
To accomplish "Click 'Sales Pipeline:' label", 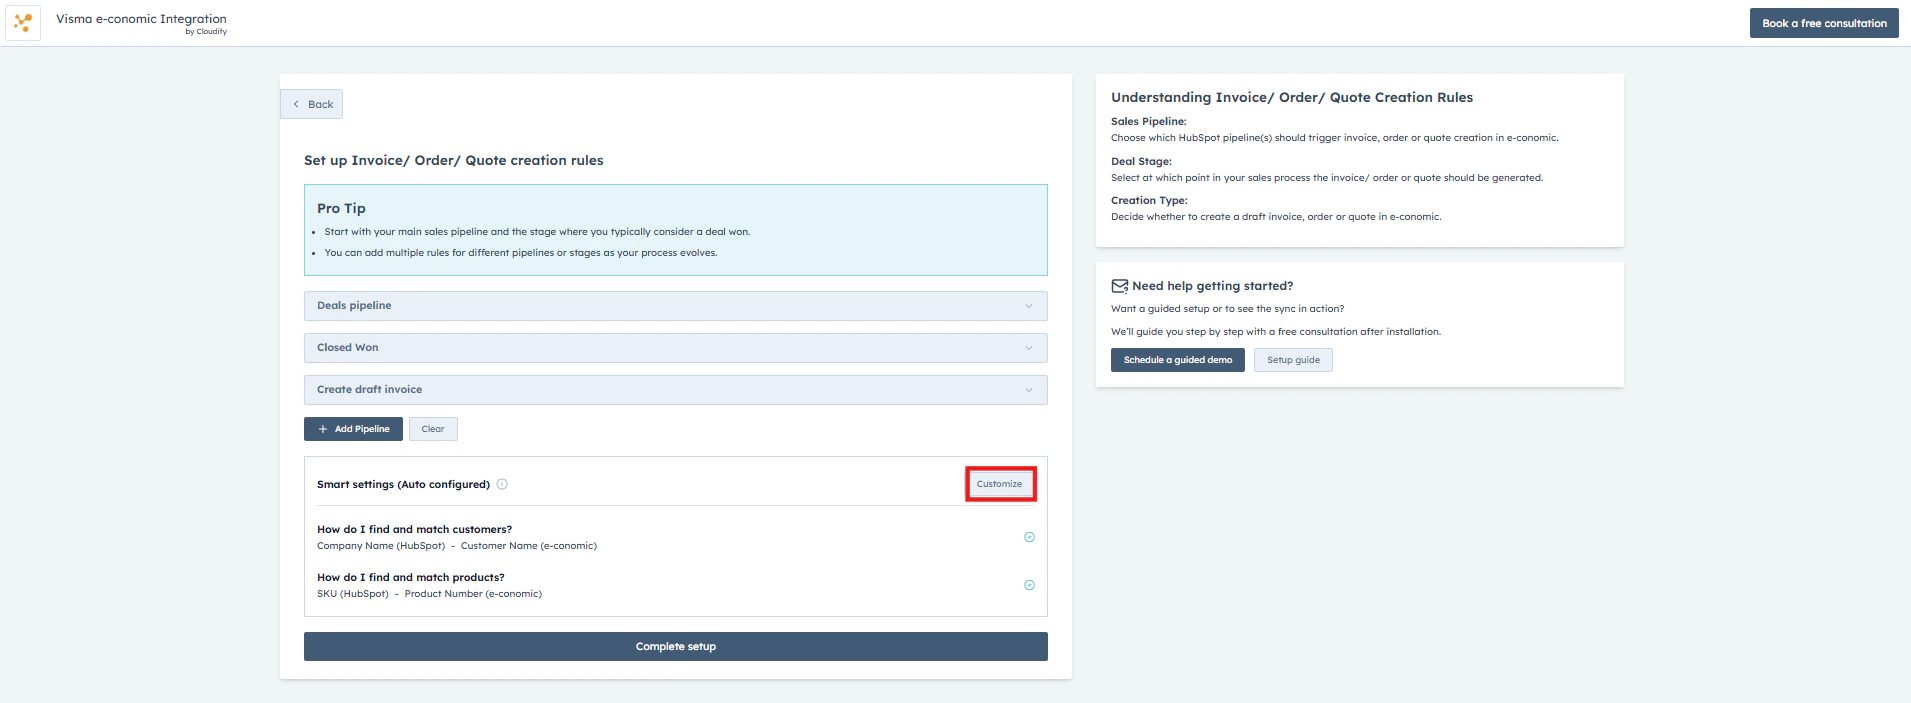I will click(1148, 122).
